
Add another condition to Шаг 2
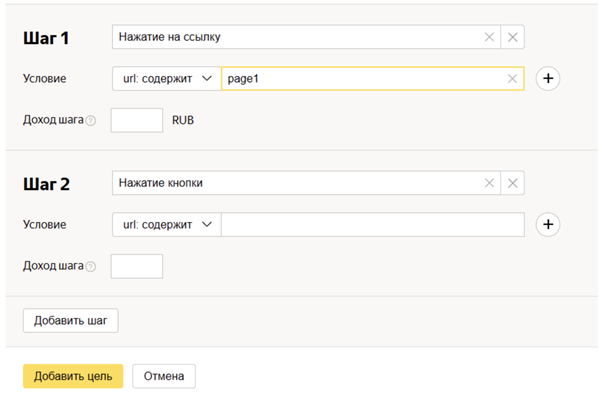click(547, 225)
